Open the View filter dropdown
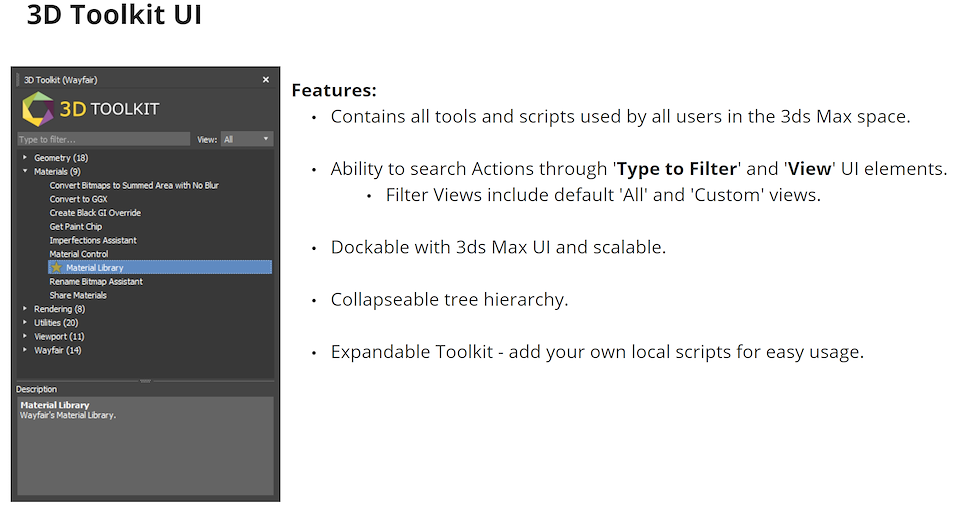 tap(246, 139)
